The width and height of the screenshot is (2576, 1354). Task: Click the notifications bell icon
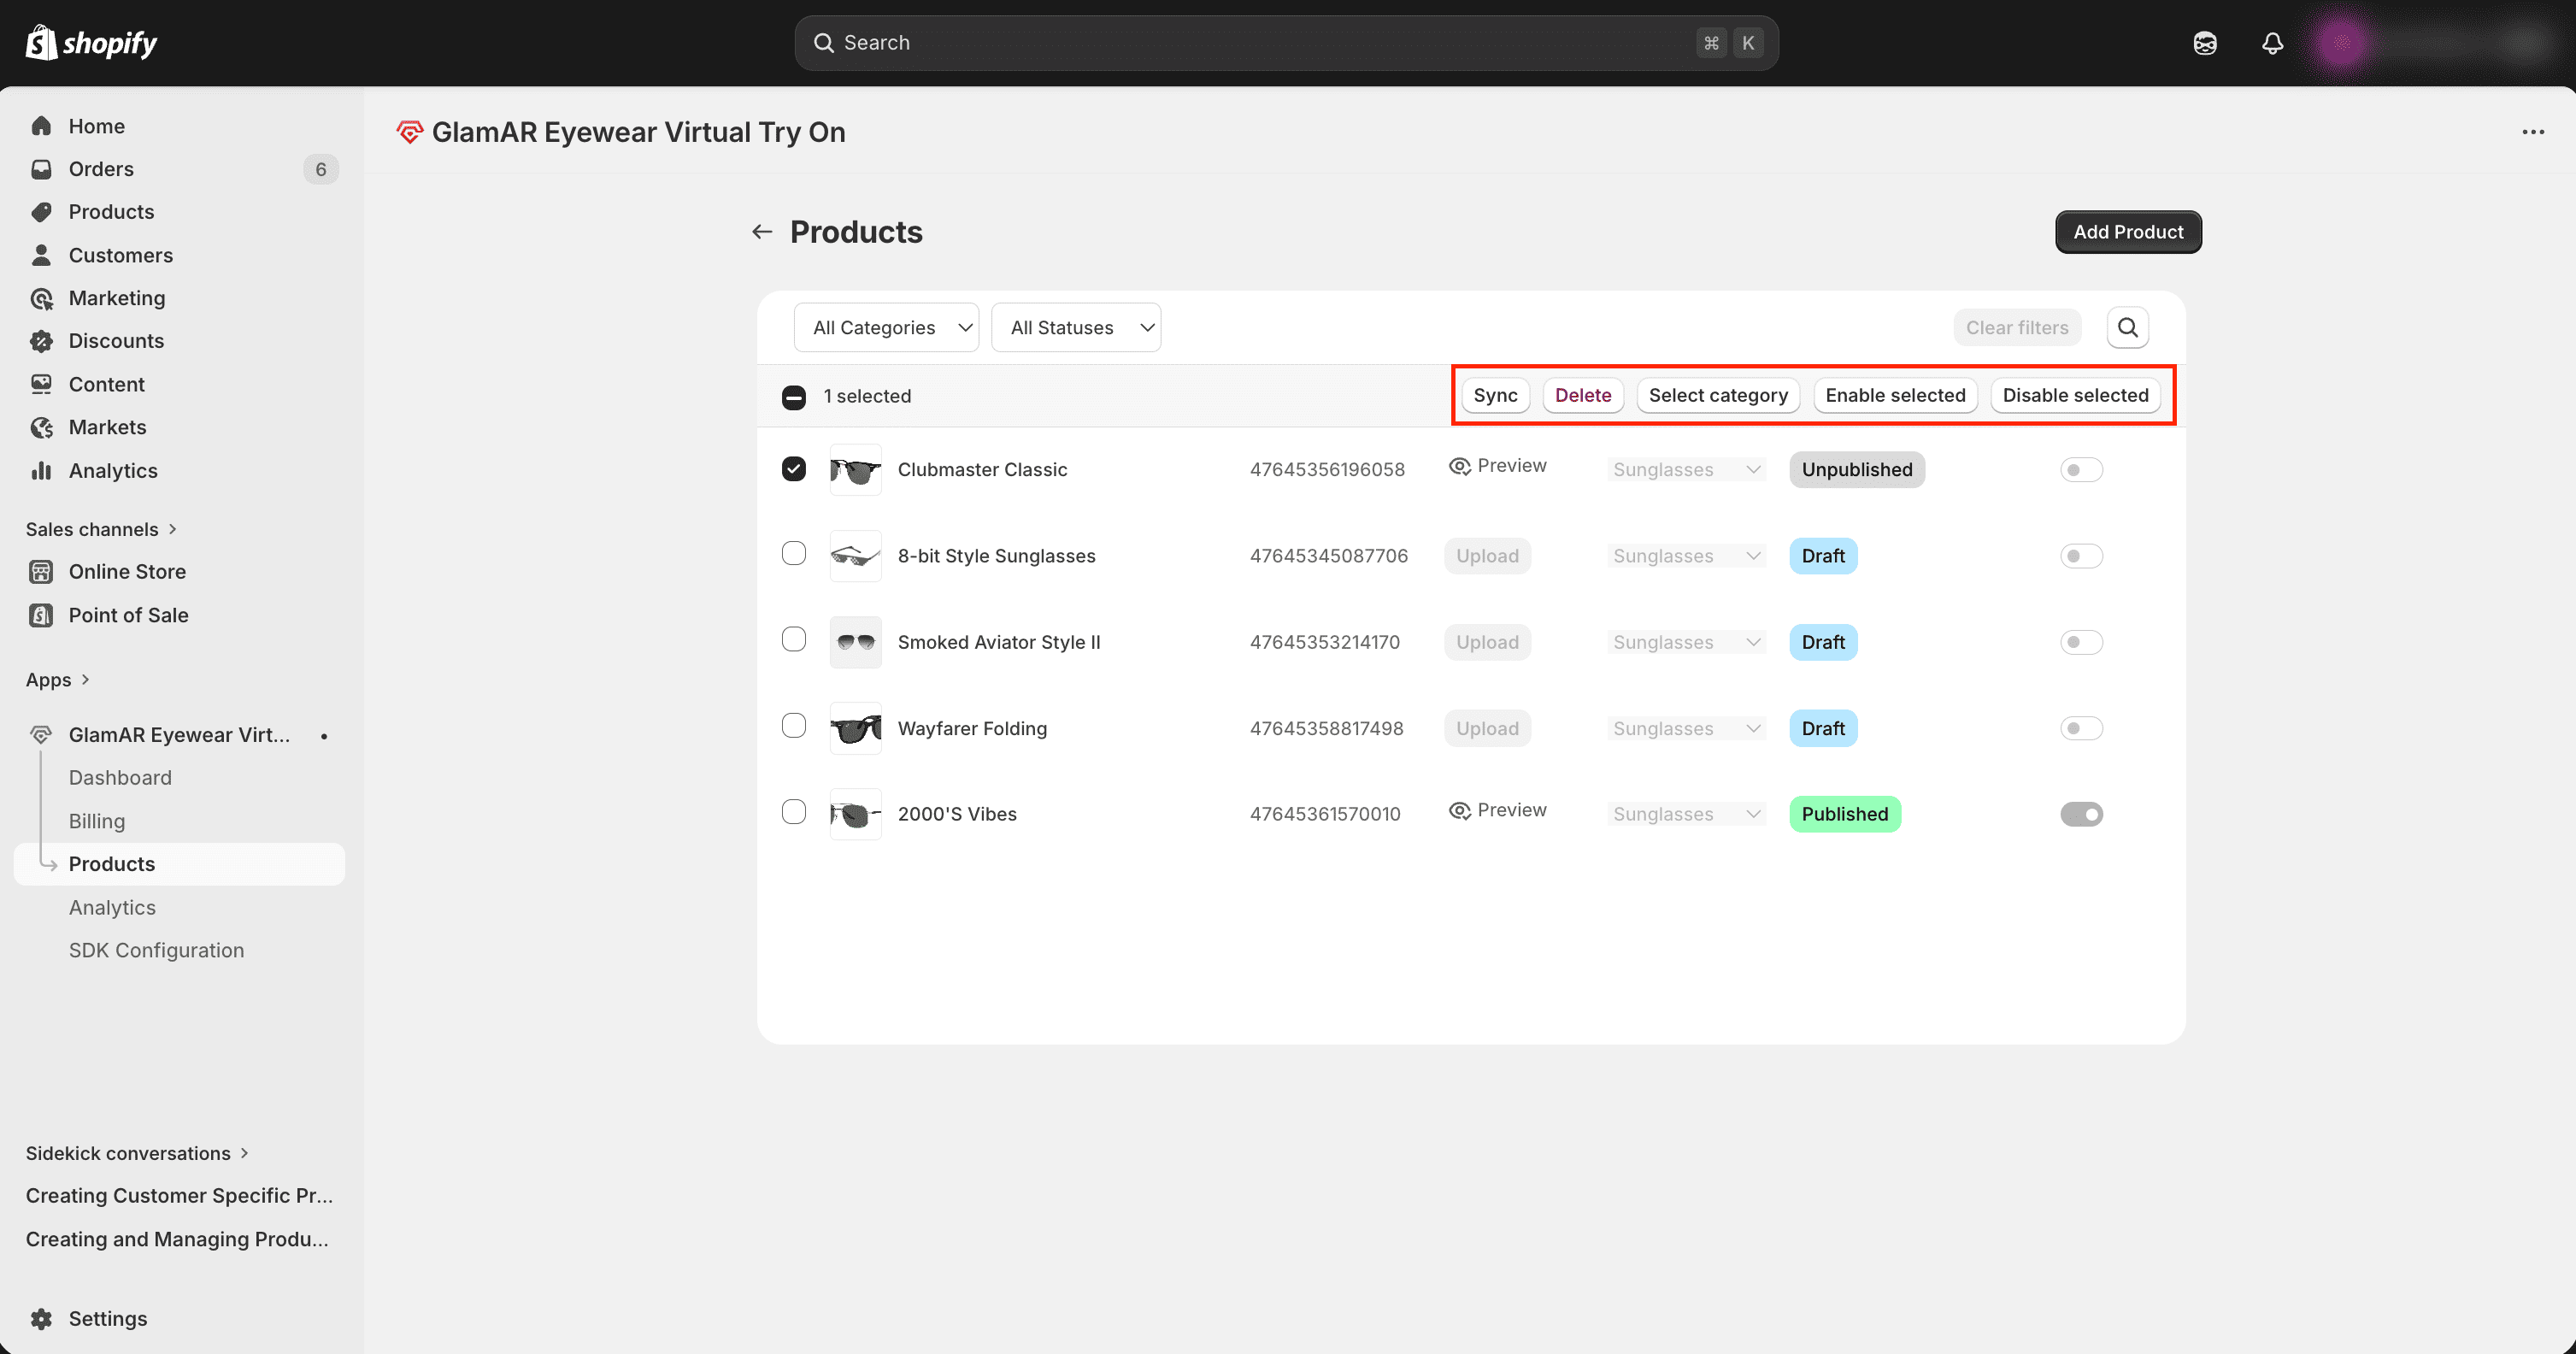2272,43
